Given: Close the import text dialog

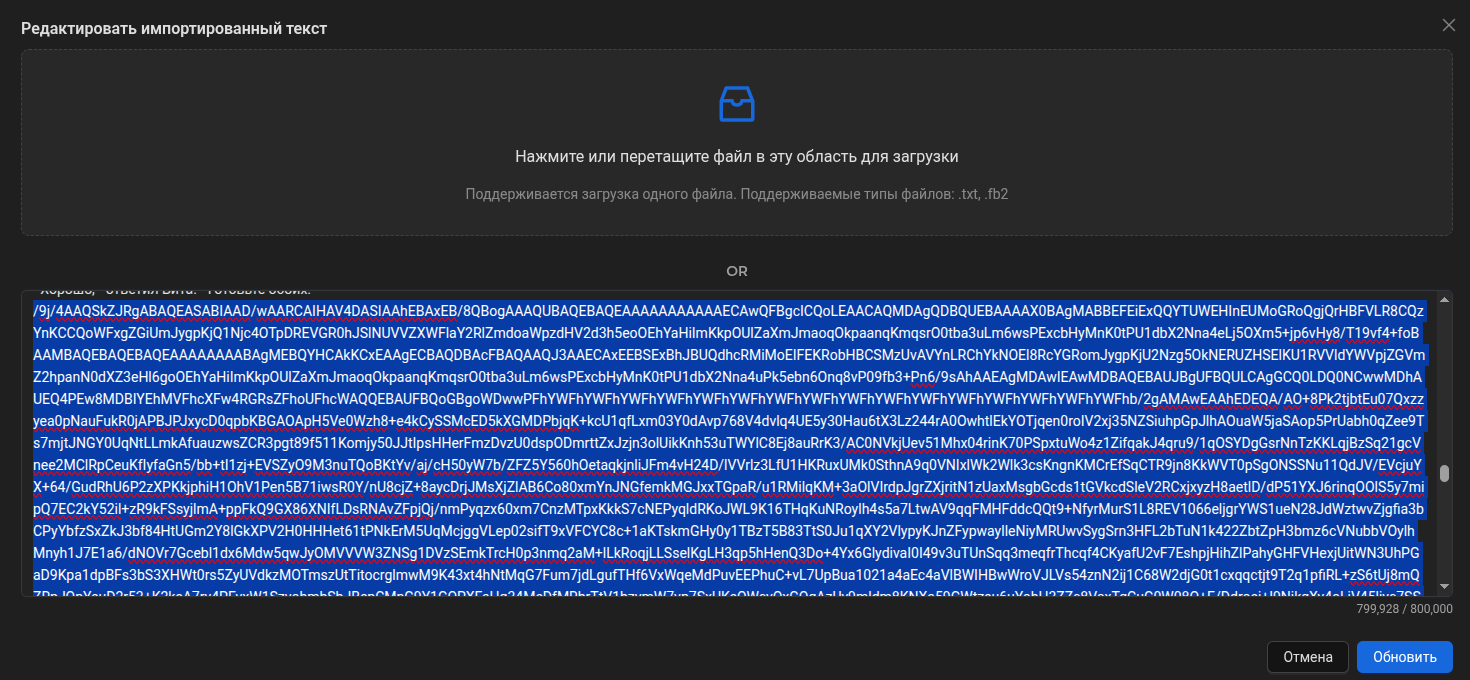Looking at the screenshot, I should tap(1448, 25).
